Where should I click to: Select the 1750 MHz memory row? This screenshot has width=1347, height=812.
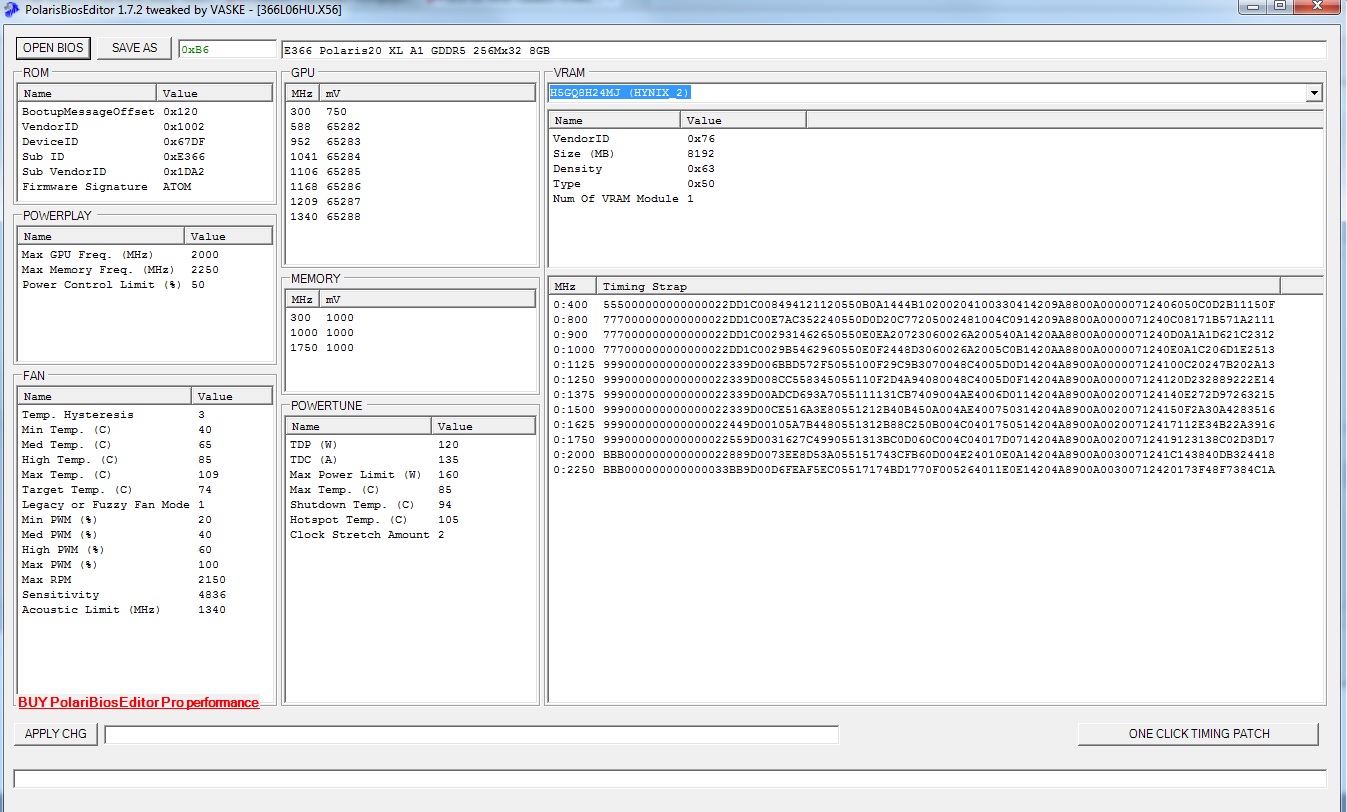point(322,348)
